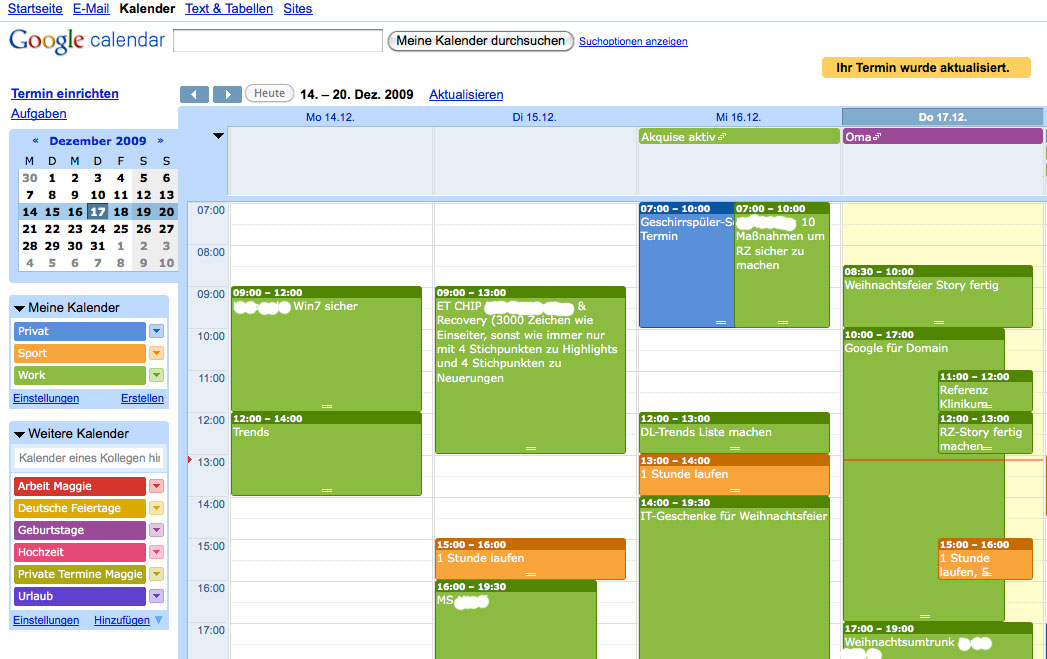
Task: Collapse the Weitere Kalender section
Action: point(20,434)
